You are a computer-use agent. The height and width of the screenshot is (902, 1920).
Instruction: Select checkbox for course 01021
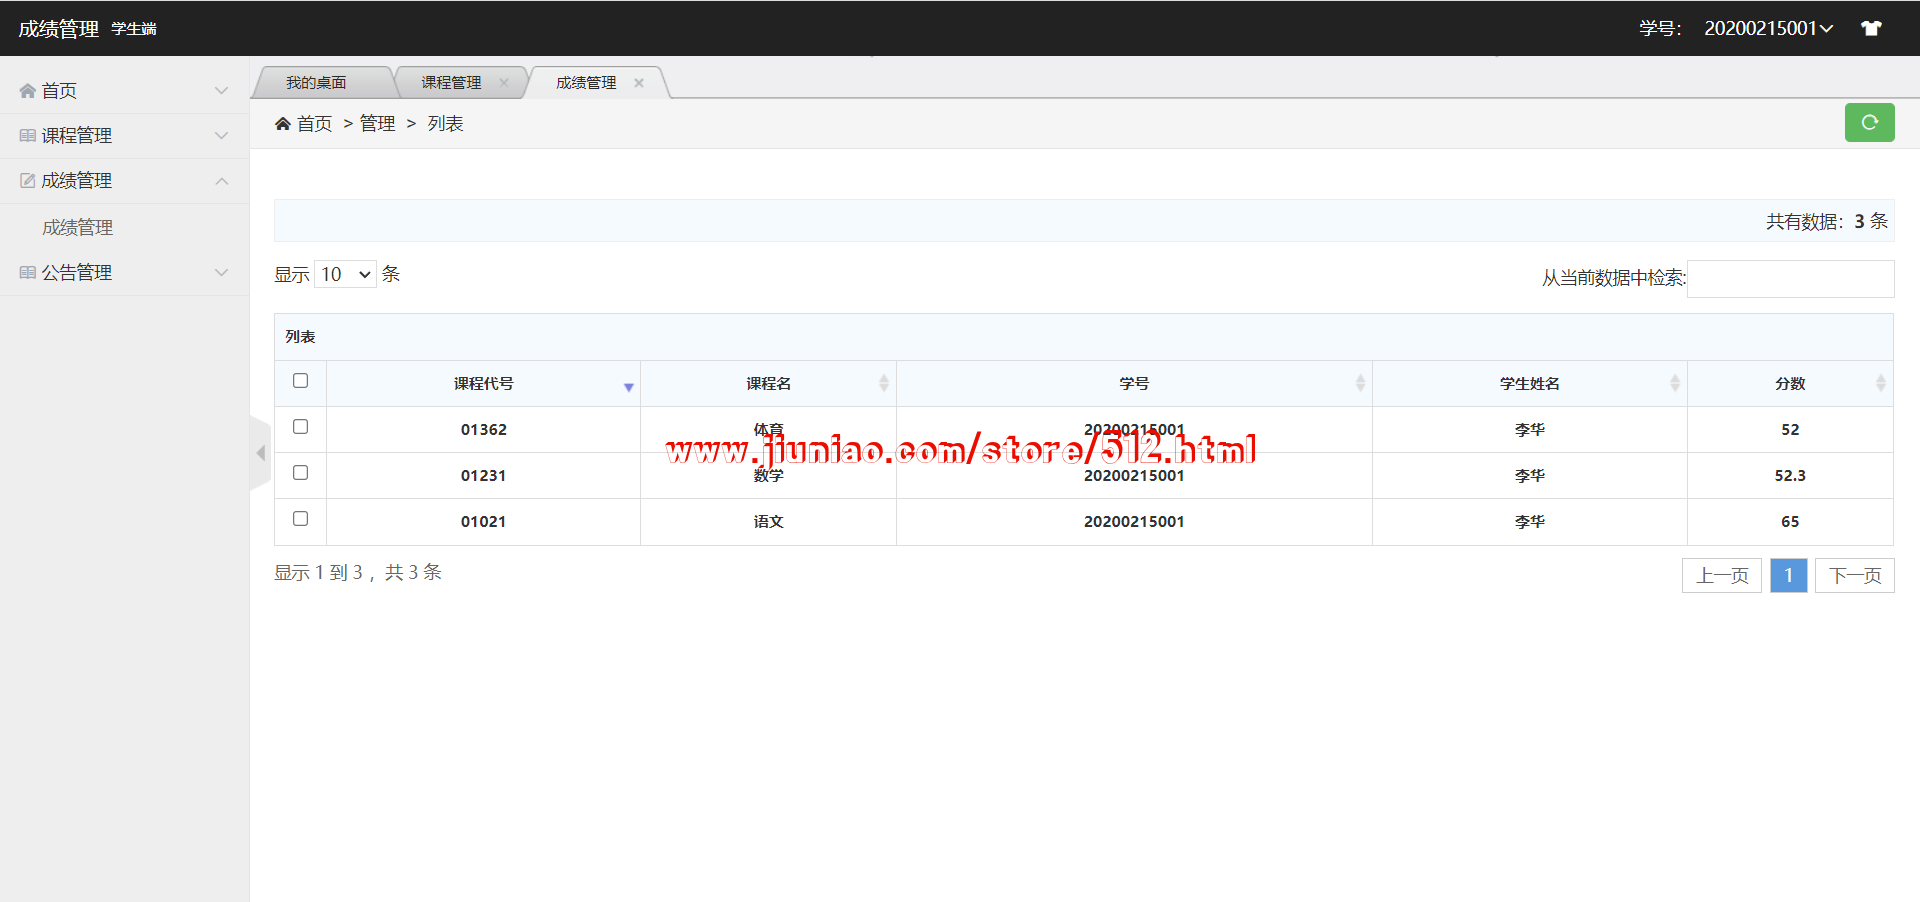[300, 519]
